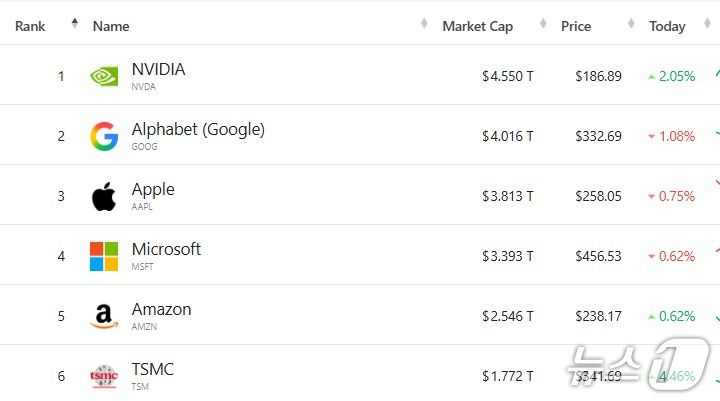Click Alphabet's $4.016 T market cap
The width and height of the screenshot is (720, 401).
click(x=507, y=136)
